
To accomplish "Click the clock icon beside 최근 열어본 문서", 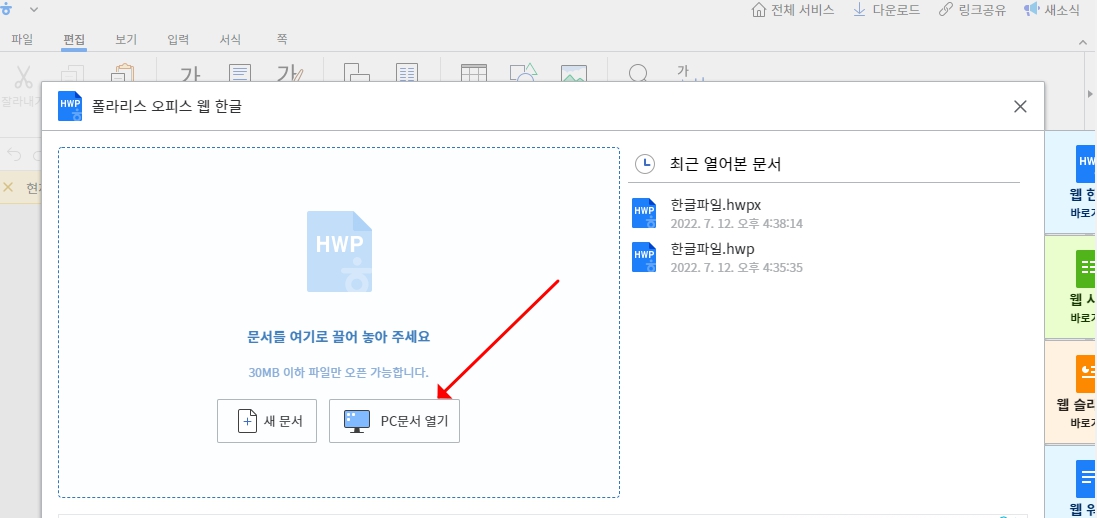I will (644, 164).
